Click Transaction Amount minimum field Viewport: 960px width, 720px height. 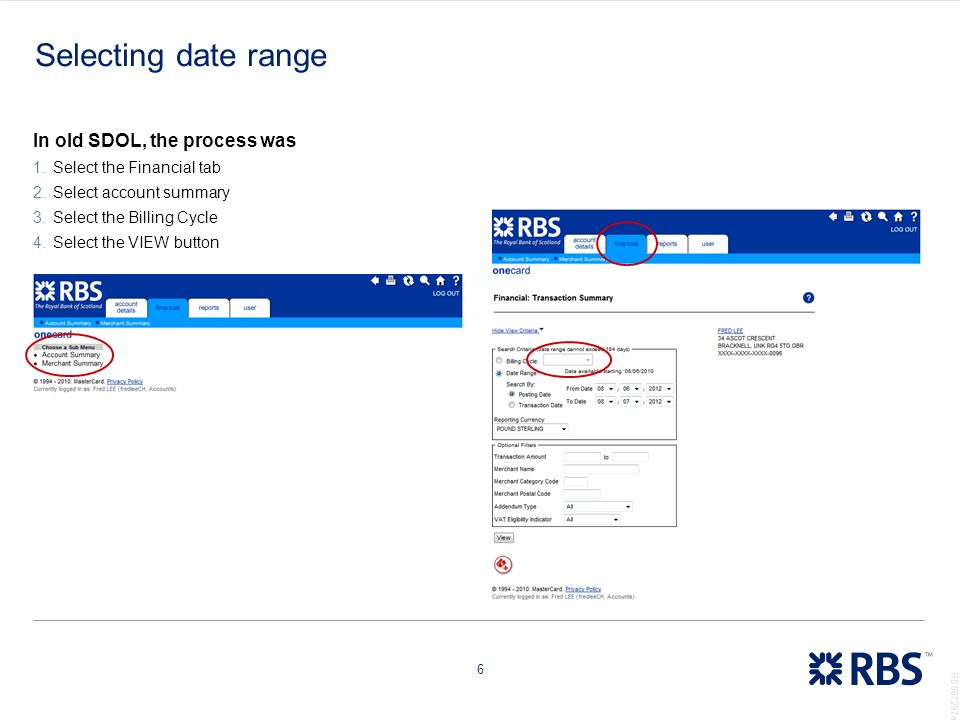pos(582,457)
